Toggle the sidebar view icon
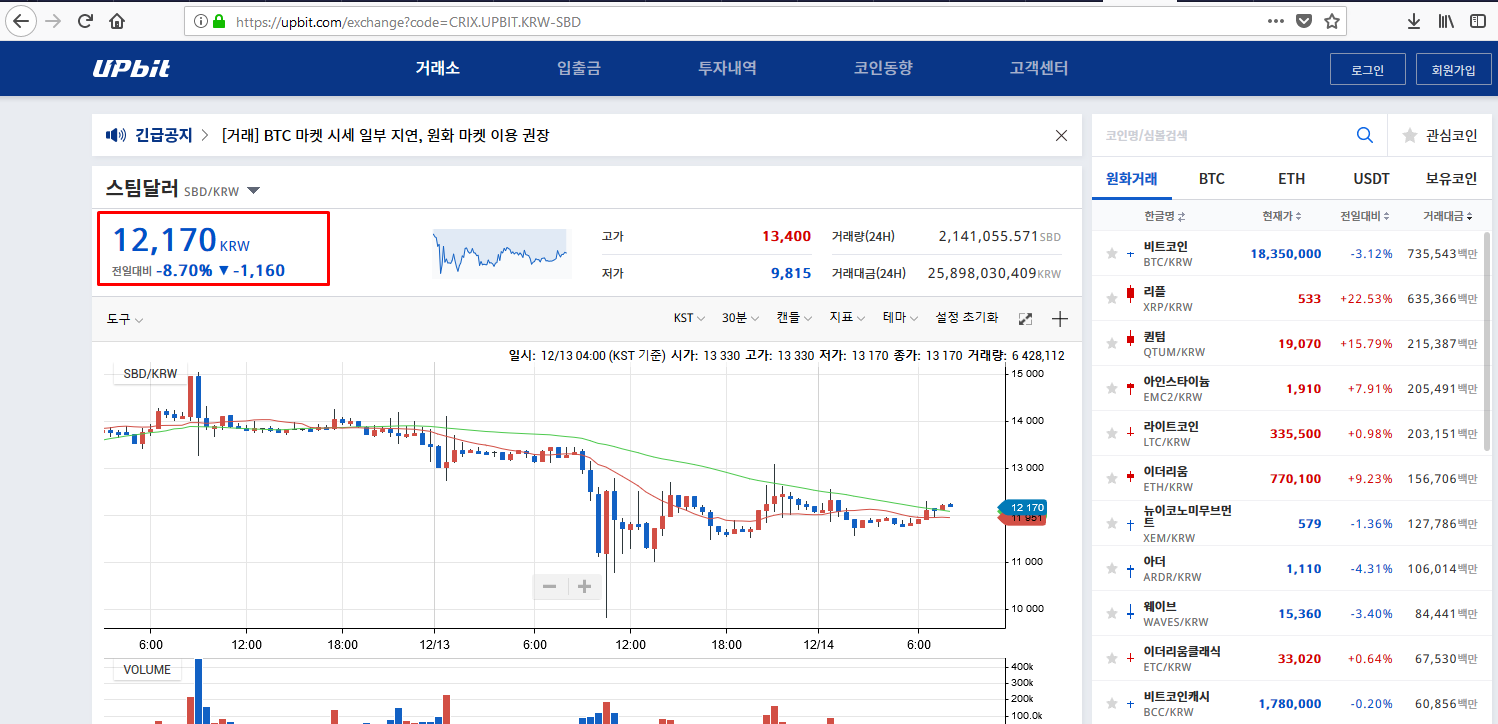The image size is (1498, 724). (x=1477, y=21)
